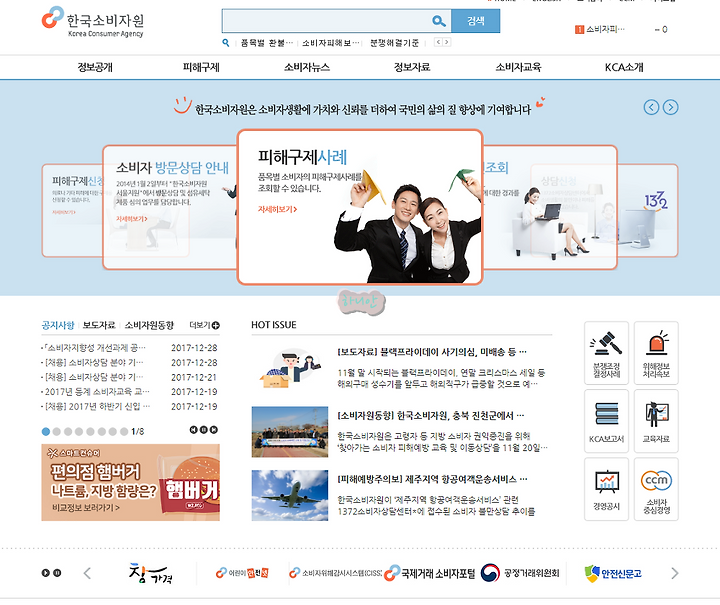Switch to the 보도자료 tab
Screen dimensions: 720x605
(99, 325)
